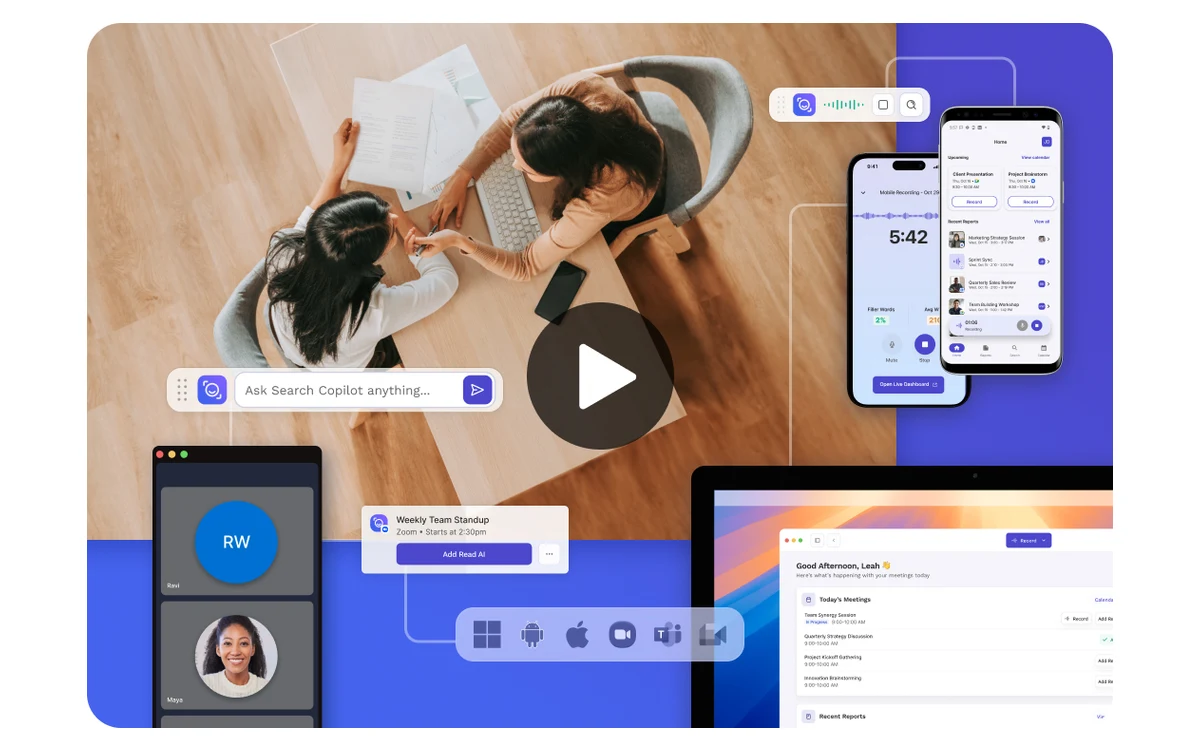Mute mic in the phone recording mini-bar
Screen dimensions: 1200x750
click(x=1022, y=325)
